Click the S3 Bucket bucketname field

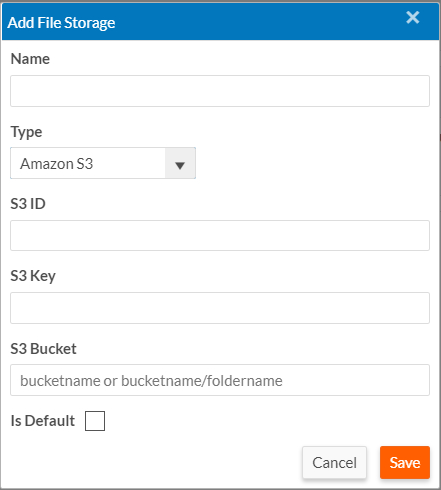[220, 380]
